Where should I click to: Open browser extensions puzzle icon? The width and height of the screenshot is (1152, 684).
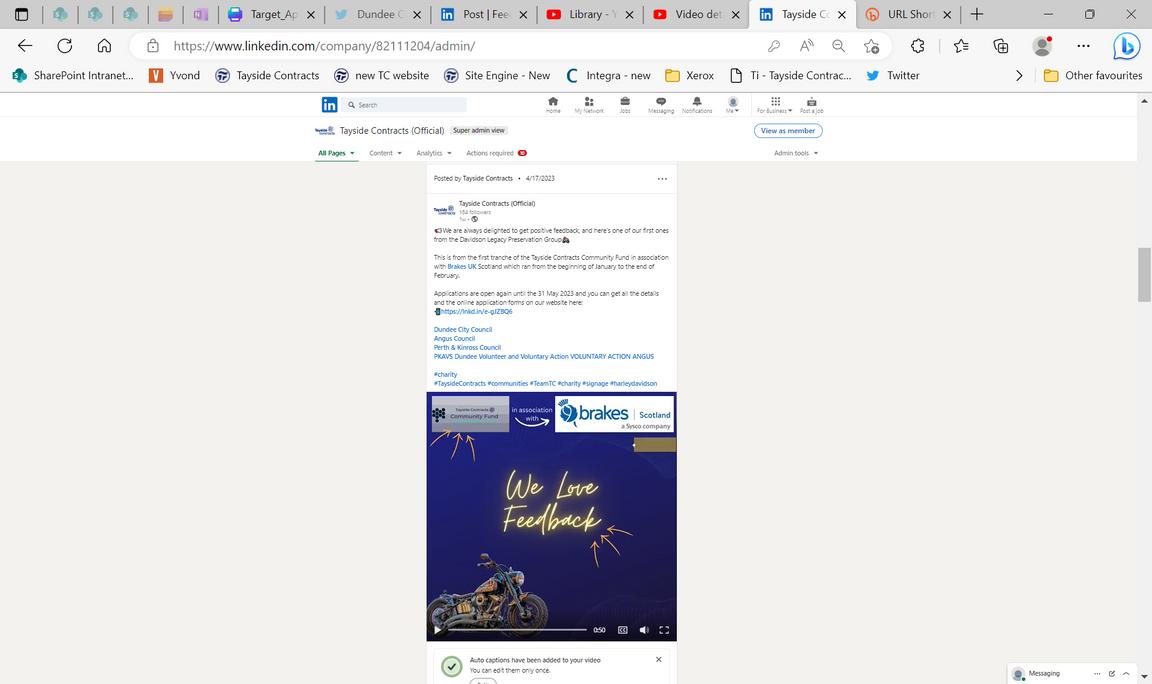click(x=918, y=46)
